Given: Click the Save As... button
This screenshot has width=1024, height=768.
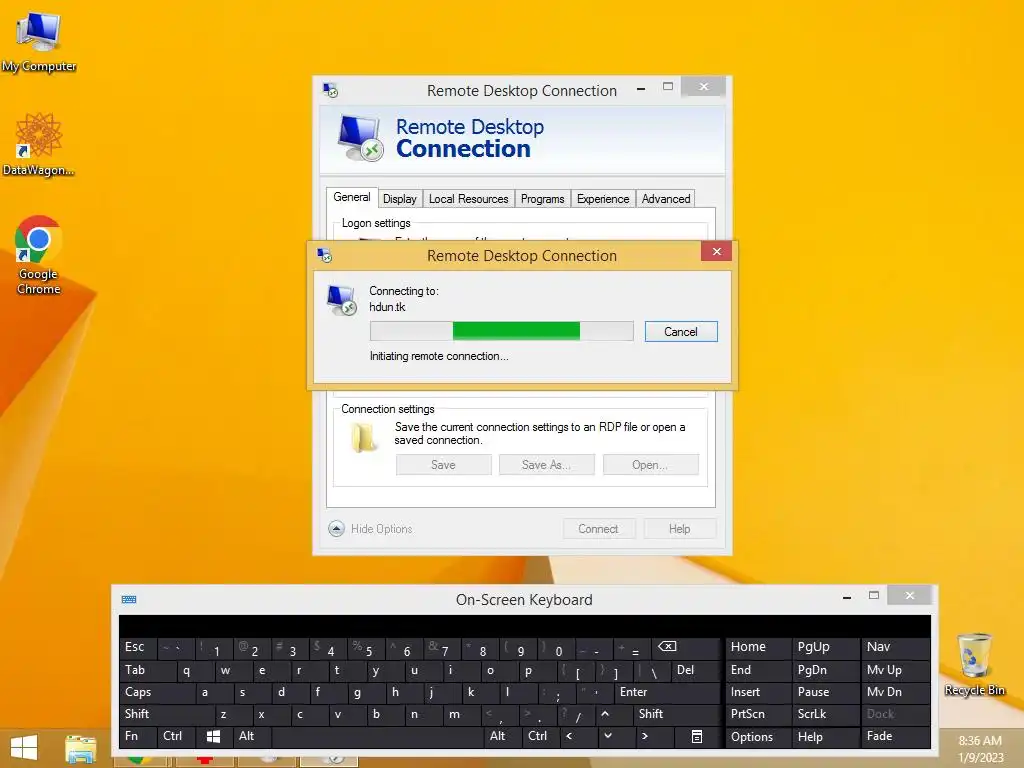Looking at the screenshot, I should tap(546, 465).
